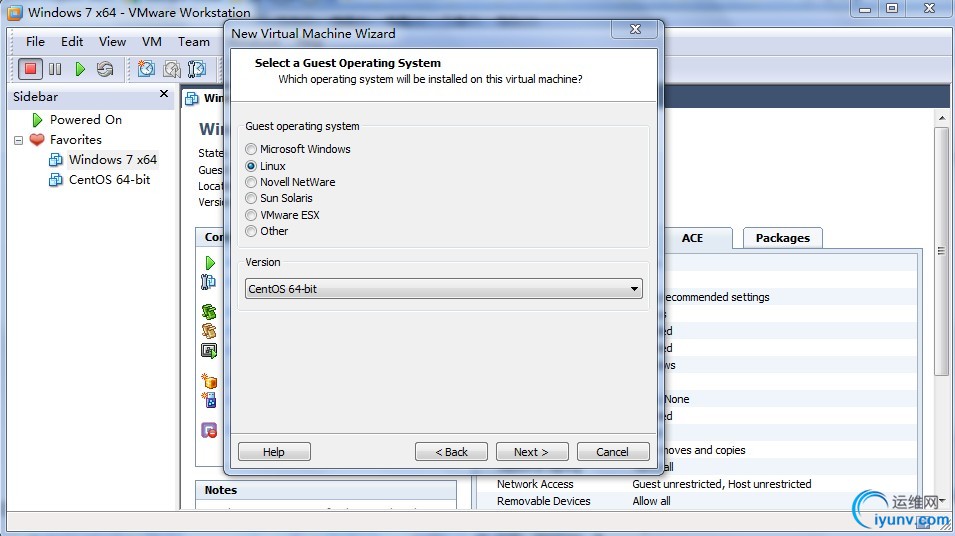Viewport: 955px width, 536px height.
Task: Select the Linux radio button
Action: pyautogui.click(x=251, y=166)
